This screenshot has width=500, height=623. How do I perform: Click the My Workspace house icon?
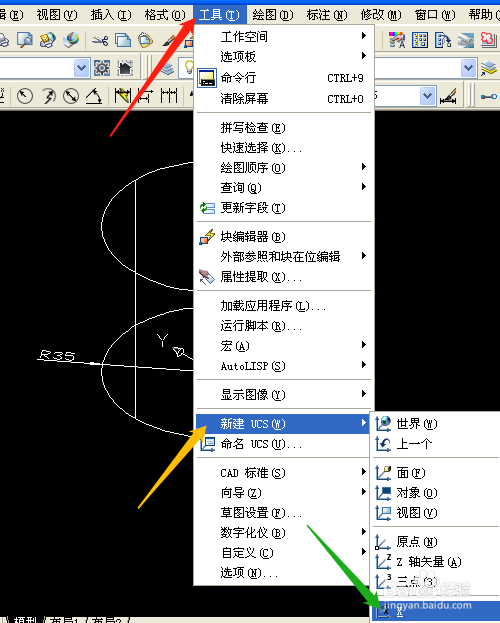[125, 68]
